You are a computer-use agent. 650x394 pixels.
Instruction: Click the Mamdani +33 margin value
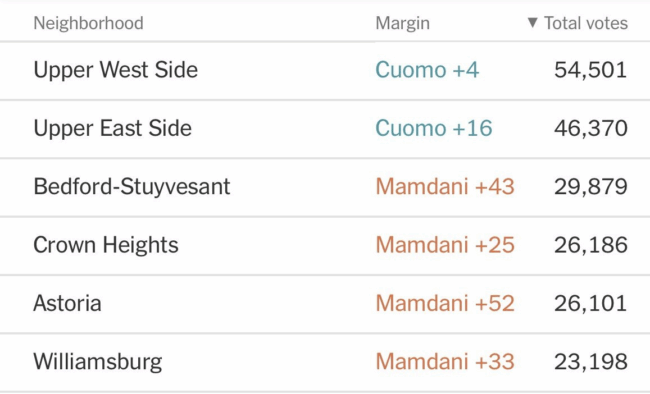pos(445,362)
